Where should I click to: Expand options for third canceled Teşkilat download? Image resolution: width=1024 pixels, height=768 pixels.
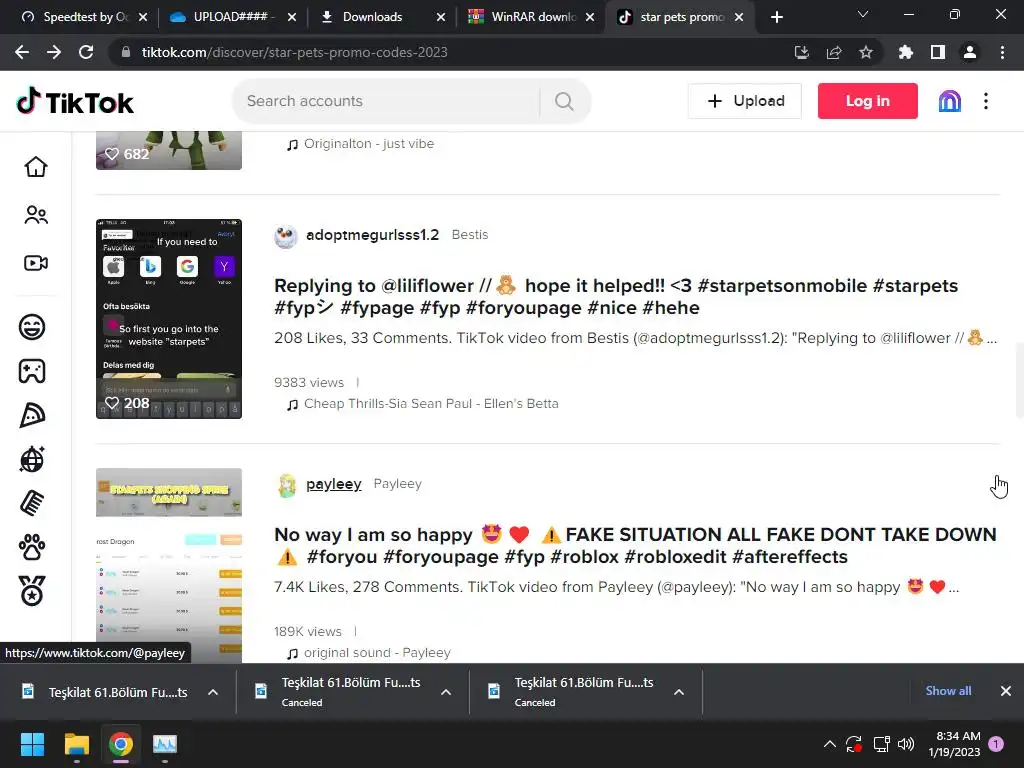click(679, 692)
